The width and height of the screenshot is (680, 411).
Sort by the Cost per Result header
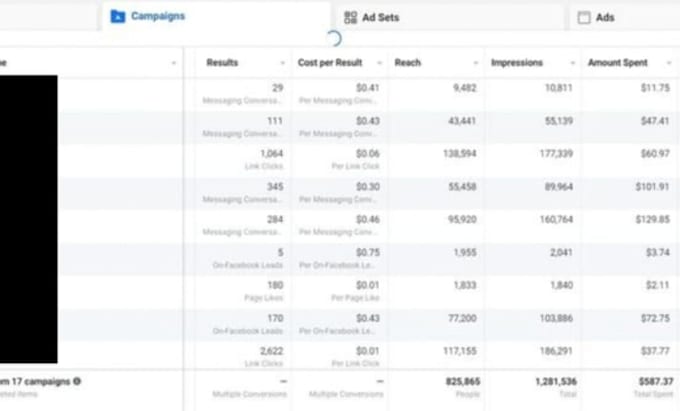(x=330, y=62)
